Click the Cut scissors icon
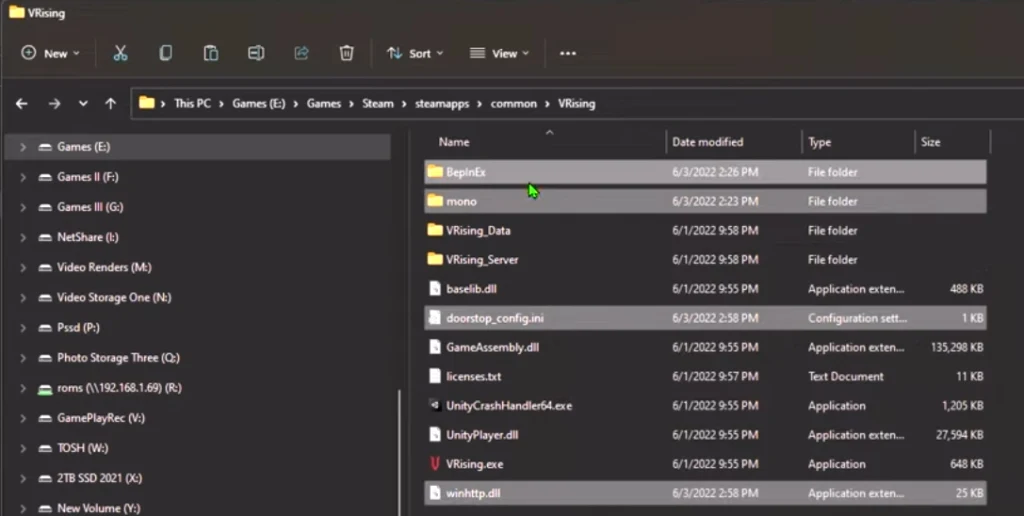Image resolution: width=1024 pixels, height=516 pixels. pos(120,54)
